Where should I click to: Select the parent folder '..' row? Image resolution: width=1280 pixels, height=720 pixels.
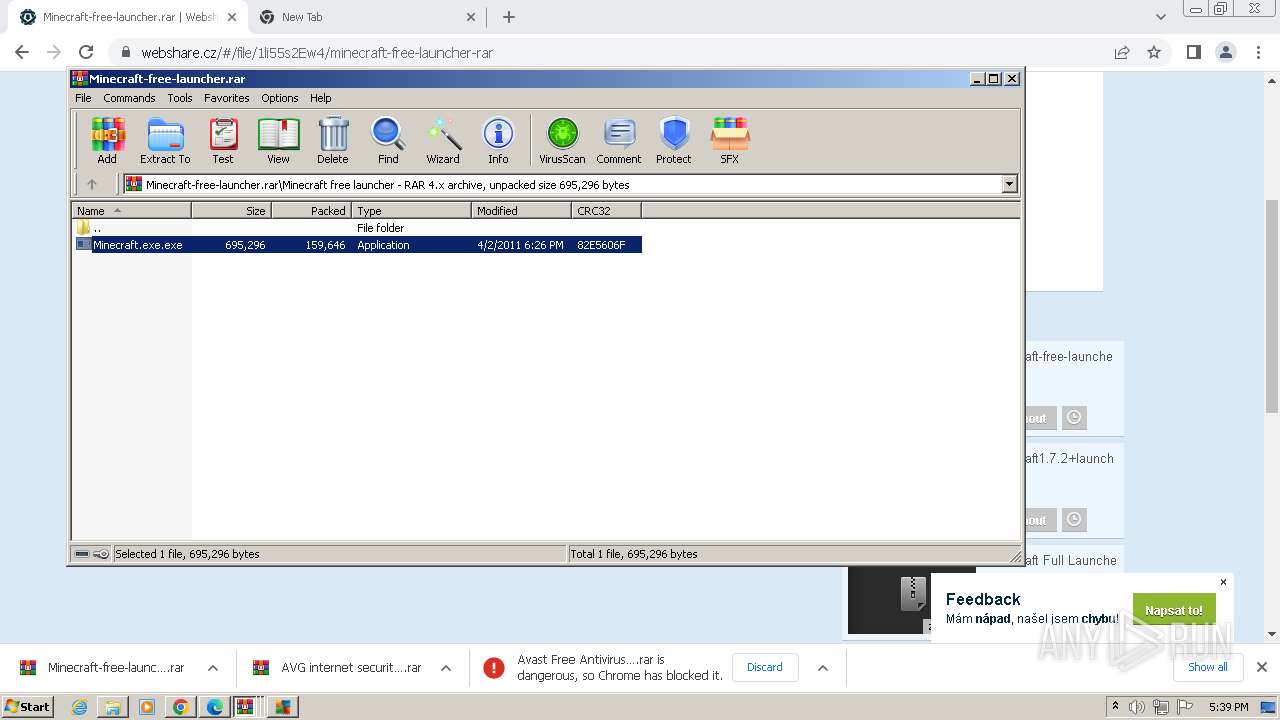point(358,228)
